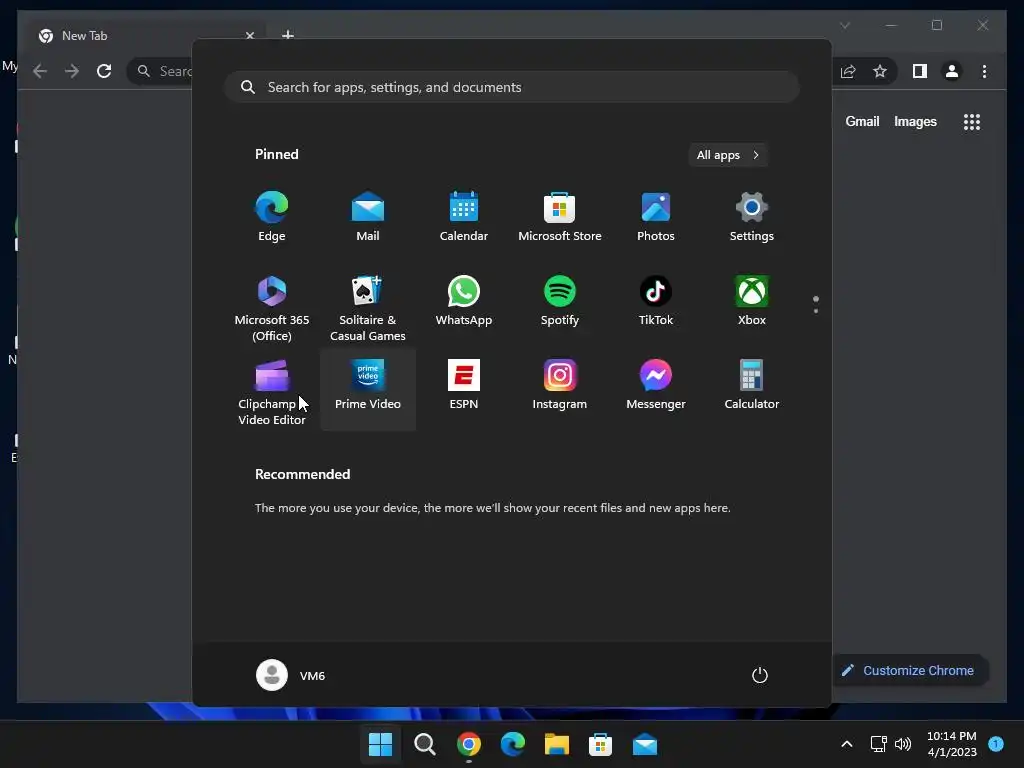The height and width of the screenshot is (768, 1024).
Task: Switch to Chrome on the taskbar
Action: click(469, 744)
